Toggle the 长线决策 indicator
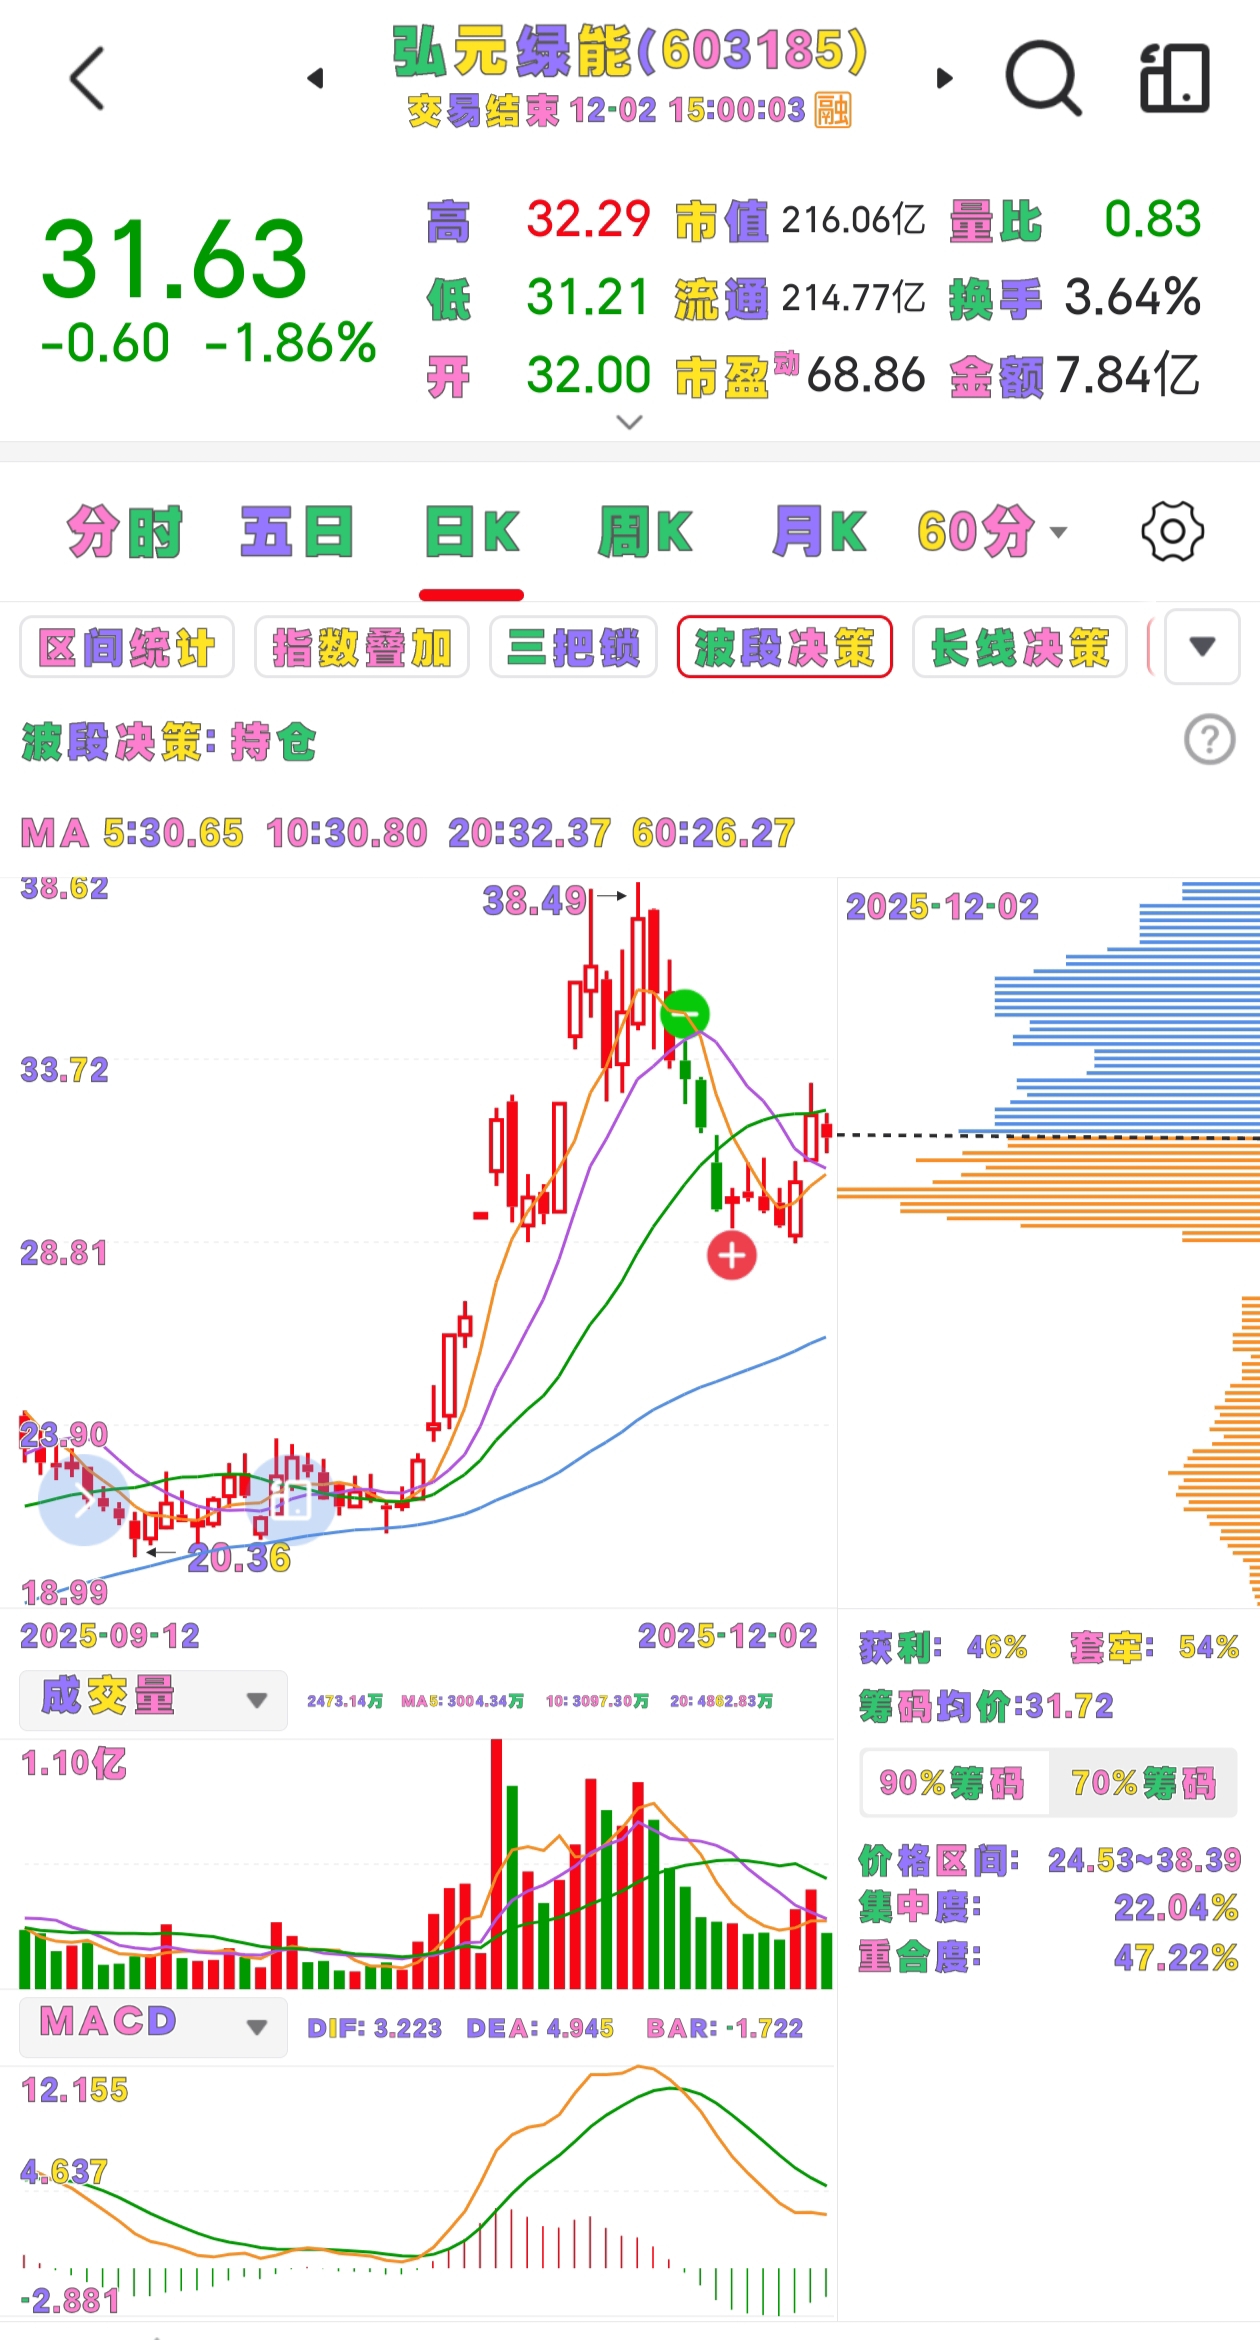This screenshot has height=2340, width=1260. click(1020, 647)
